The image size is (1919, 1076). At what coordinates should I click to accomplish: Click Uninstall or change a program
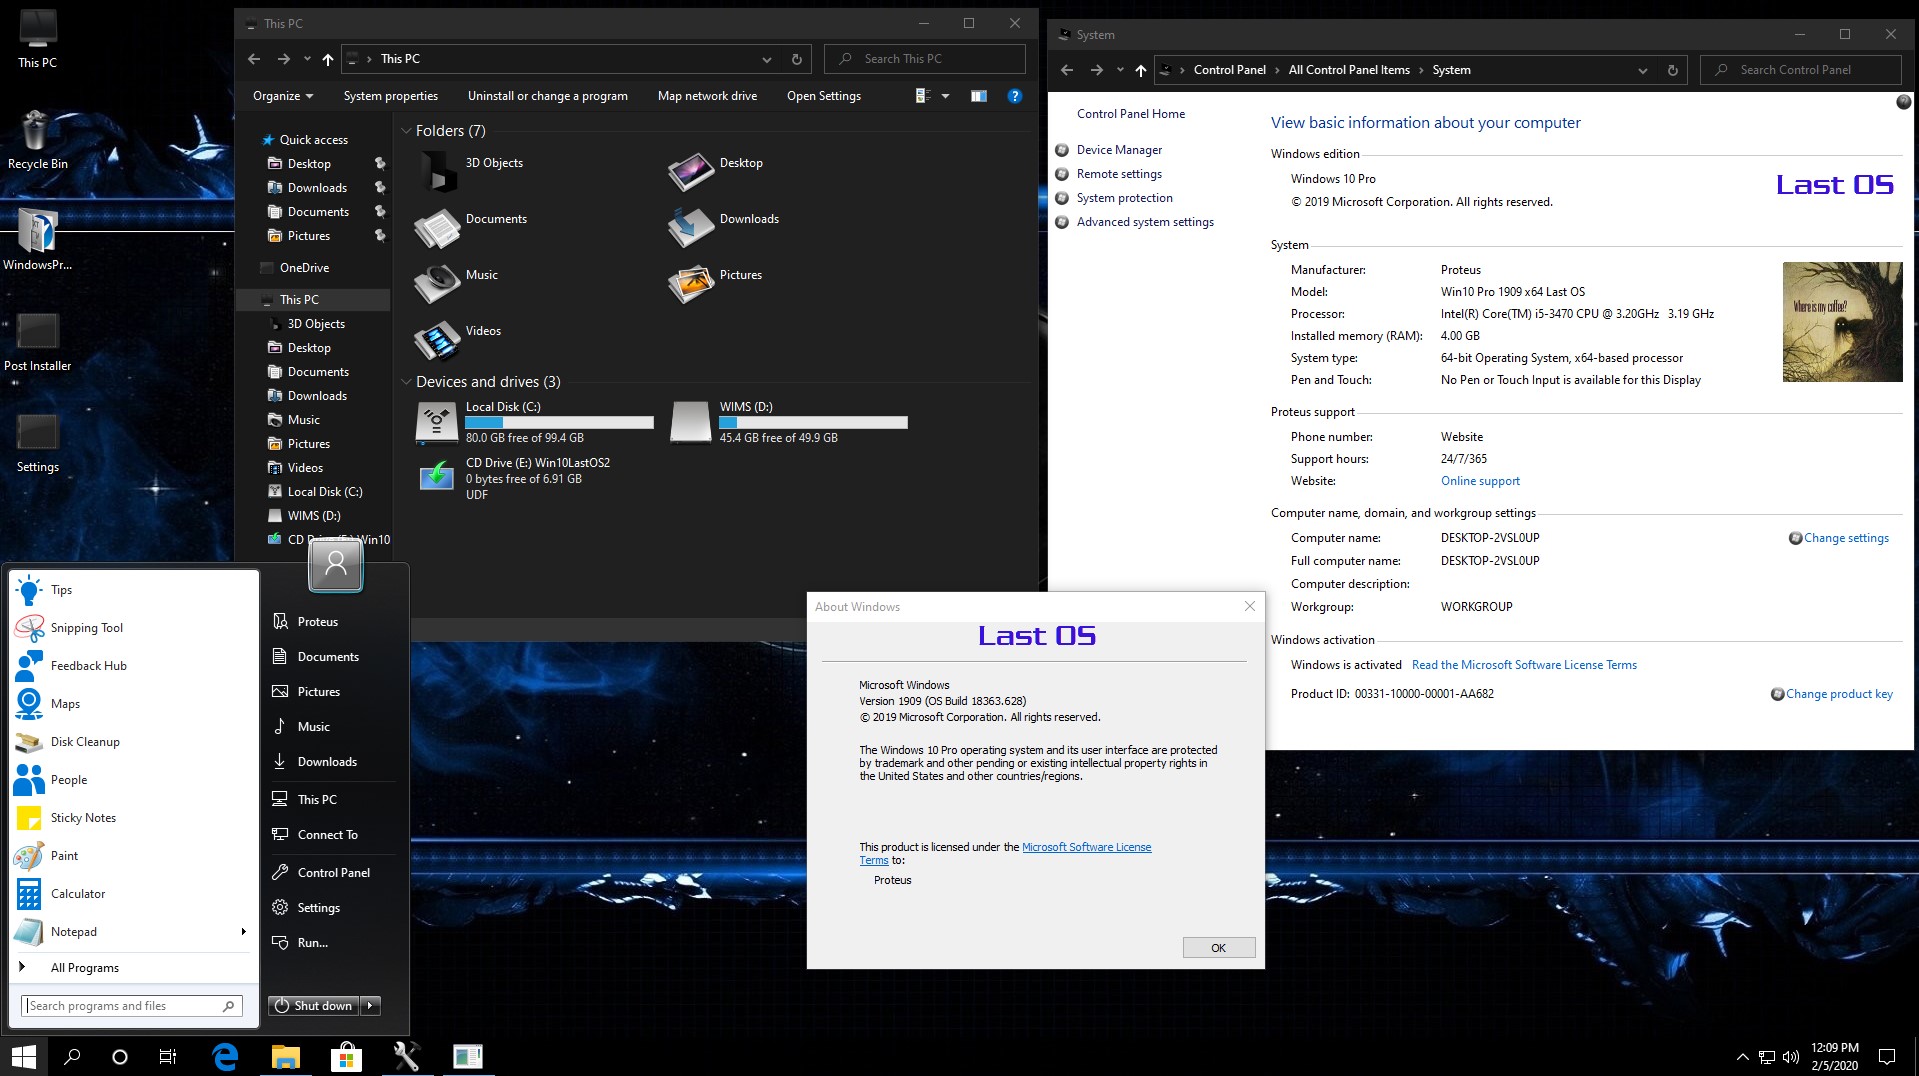click(x=548, y=96)
